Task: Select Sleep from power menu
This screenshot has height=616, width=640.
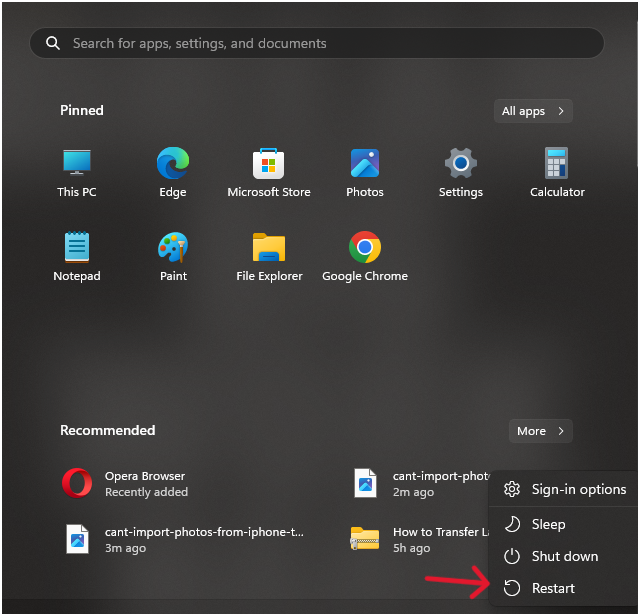Action: (x=564, y=524)
